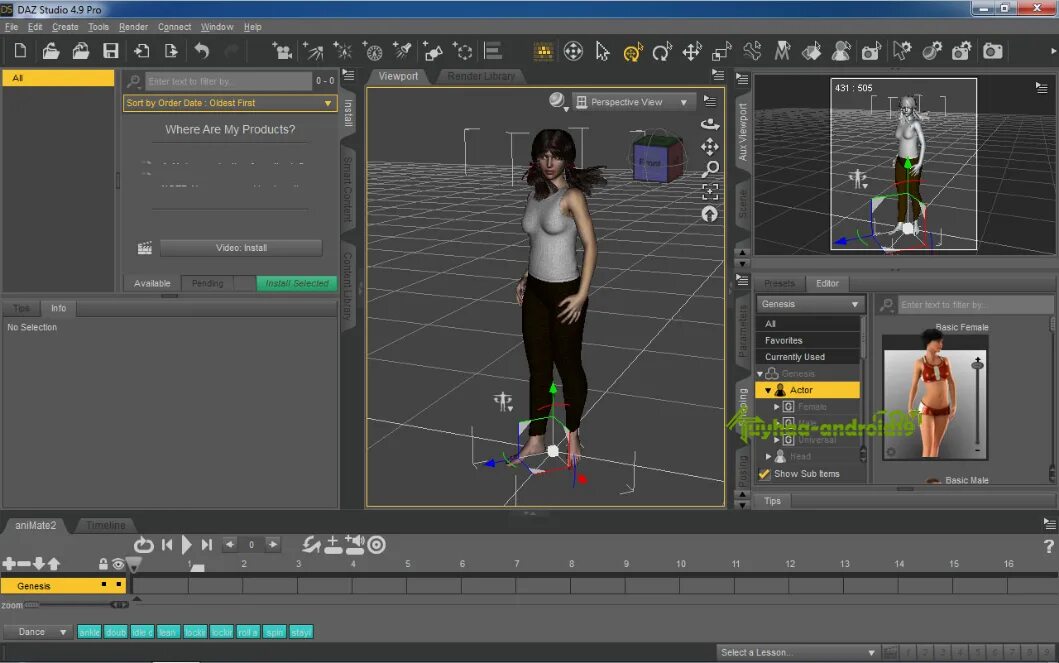Click the play button in aniMate2

(x=186, y=545)
